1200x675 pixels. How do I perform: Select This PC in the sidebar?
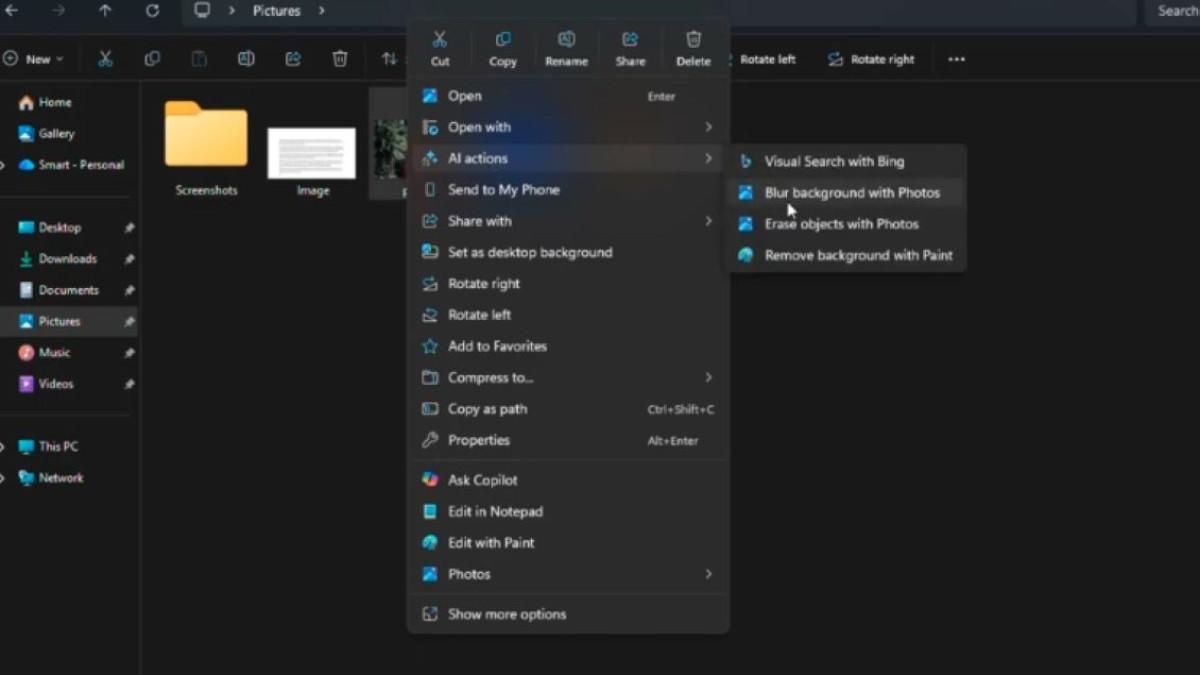tap(47, 446)
